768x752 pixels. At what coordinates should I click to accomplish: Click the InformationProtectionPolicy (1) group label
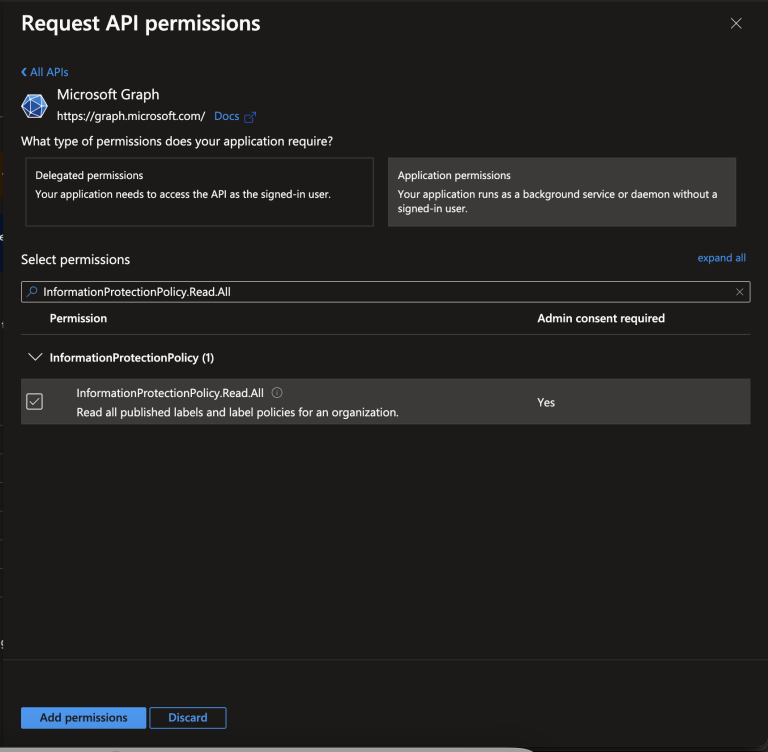pos(131,357)
